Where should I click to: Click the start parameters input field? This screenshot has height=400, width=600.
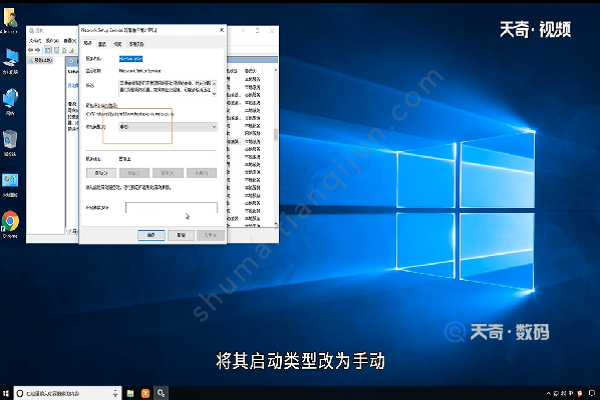click(x=171, y=207)
